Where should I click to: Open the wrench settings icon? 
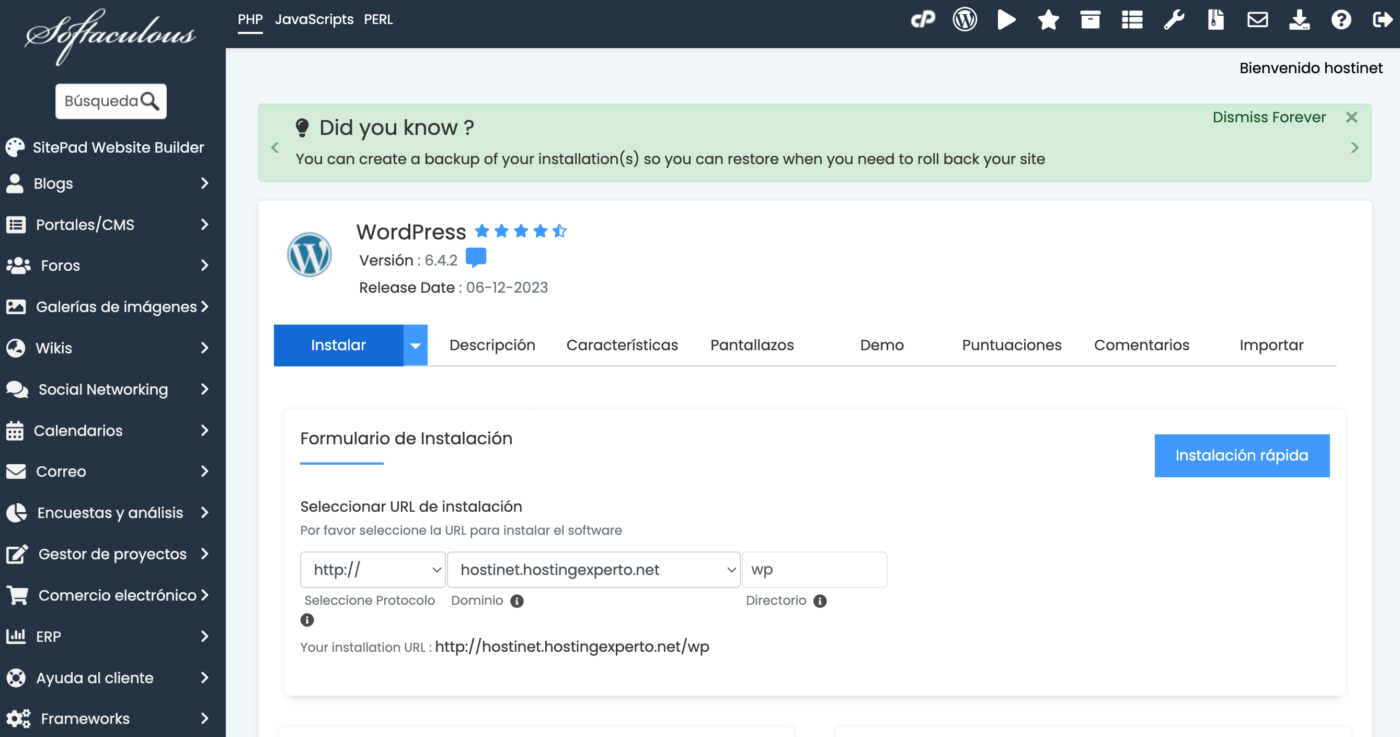pos(1174,19)
